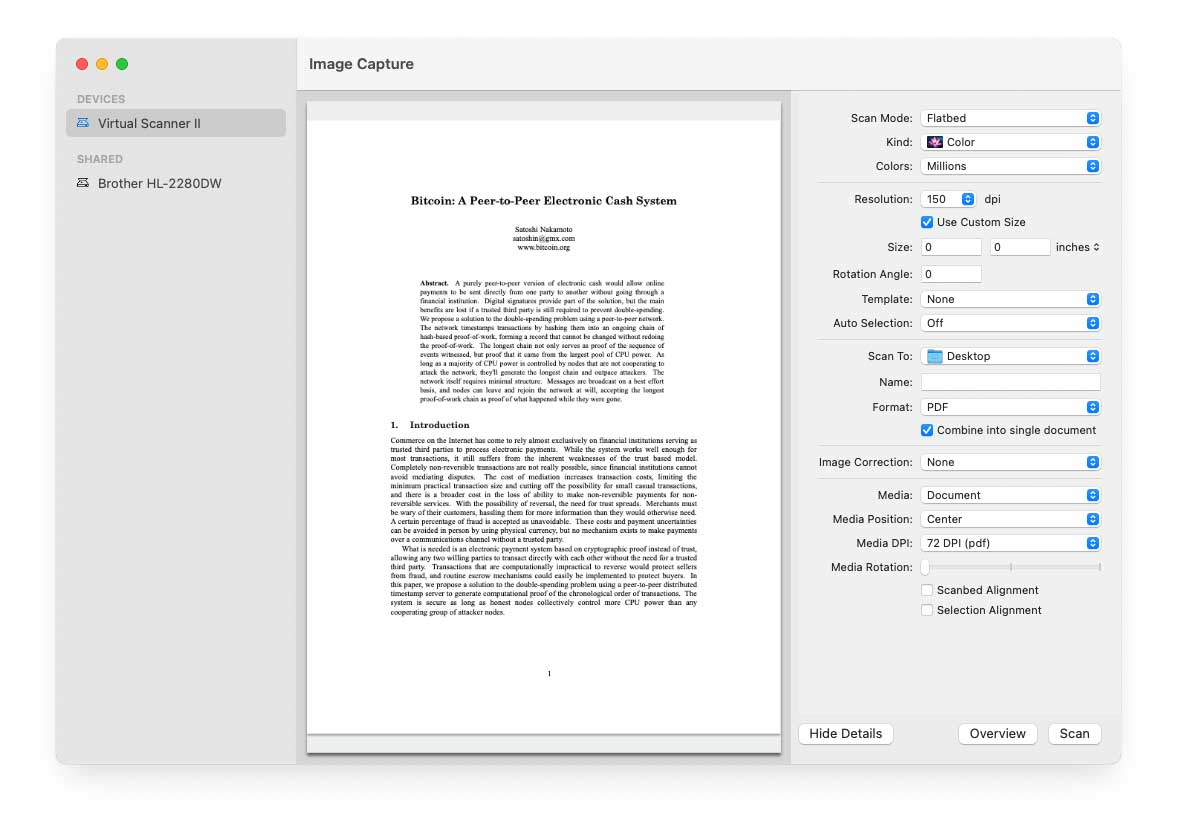
Task: Click the Virtual Scanner II scanner icon
Action: click(83, 122)
